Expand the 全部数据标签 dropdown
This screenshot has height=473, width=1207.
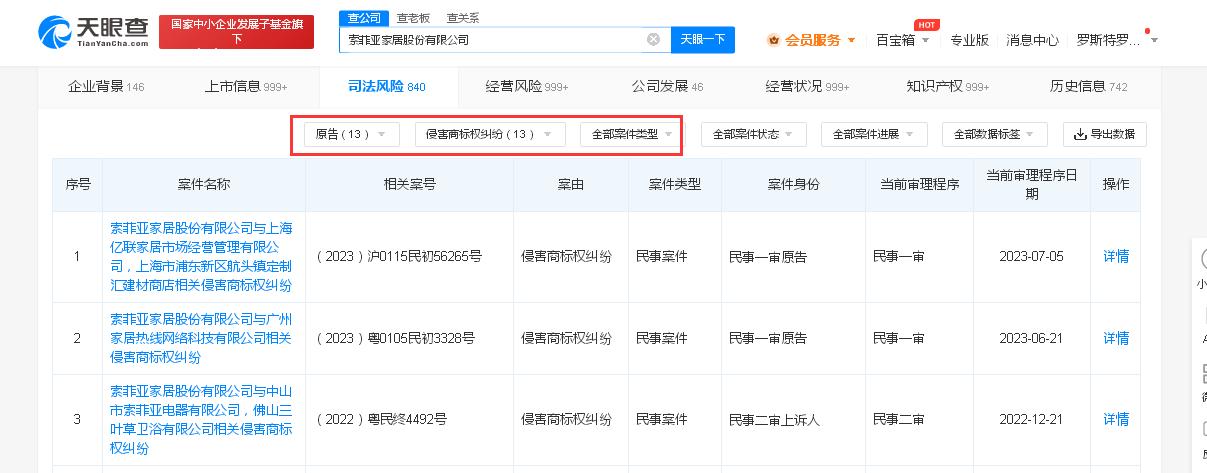click(993, 134)
